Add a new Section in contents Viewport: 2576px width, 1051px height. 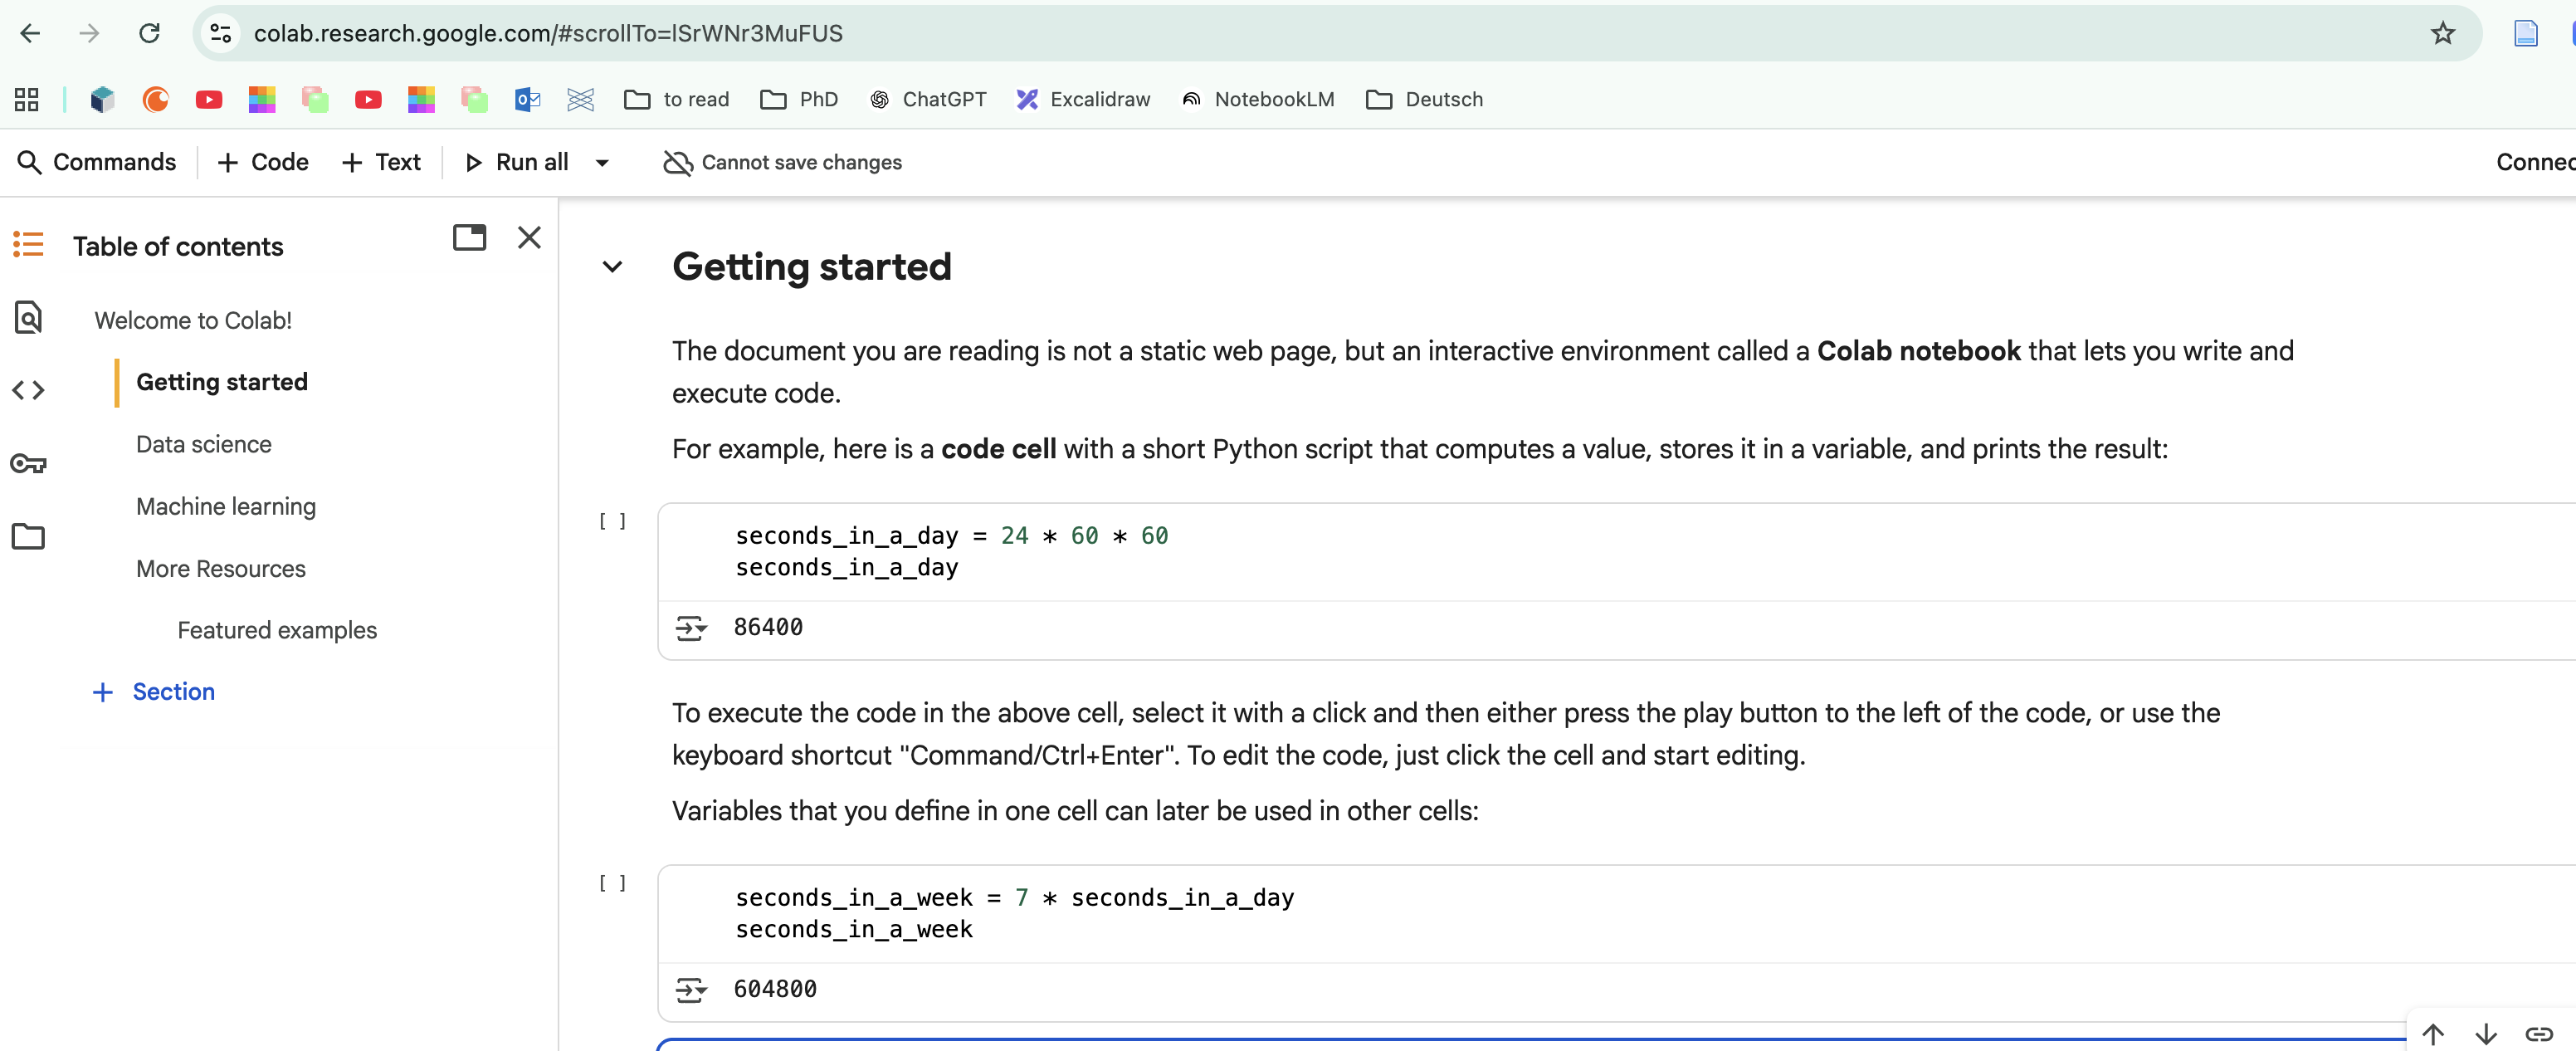pos(154,692)
